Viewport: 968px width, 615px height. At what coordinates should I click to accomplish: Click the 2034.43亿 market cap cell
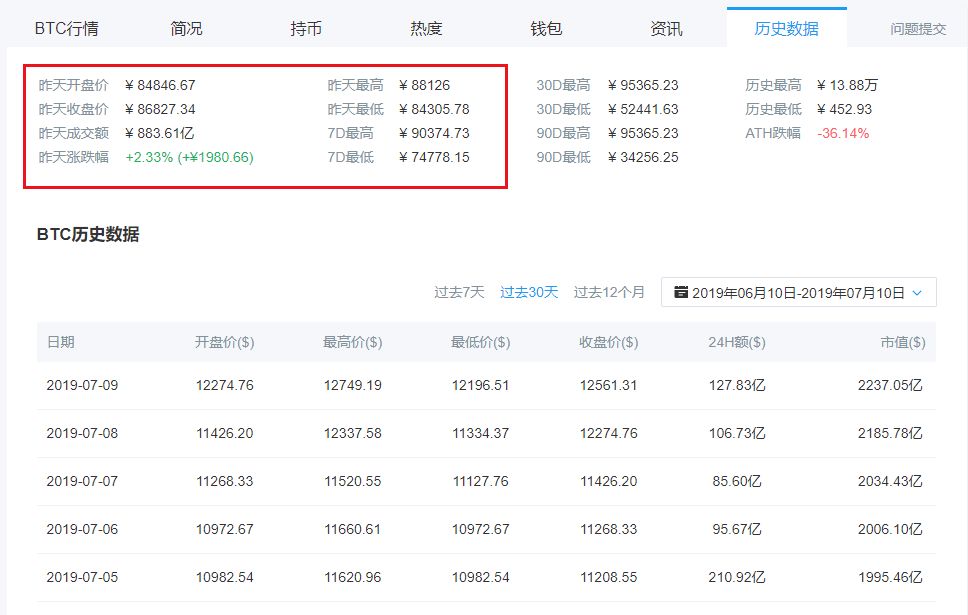click(890, 482)
